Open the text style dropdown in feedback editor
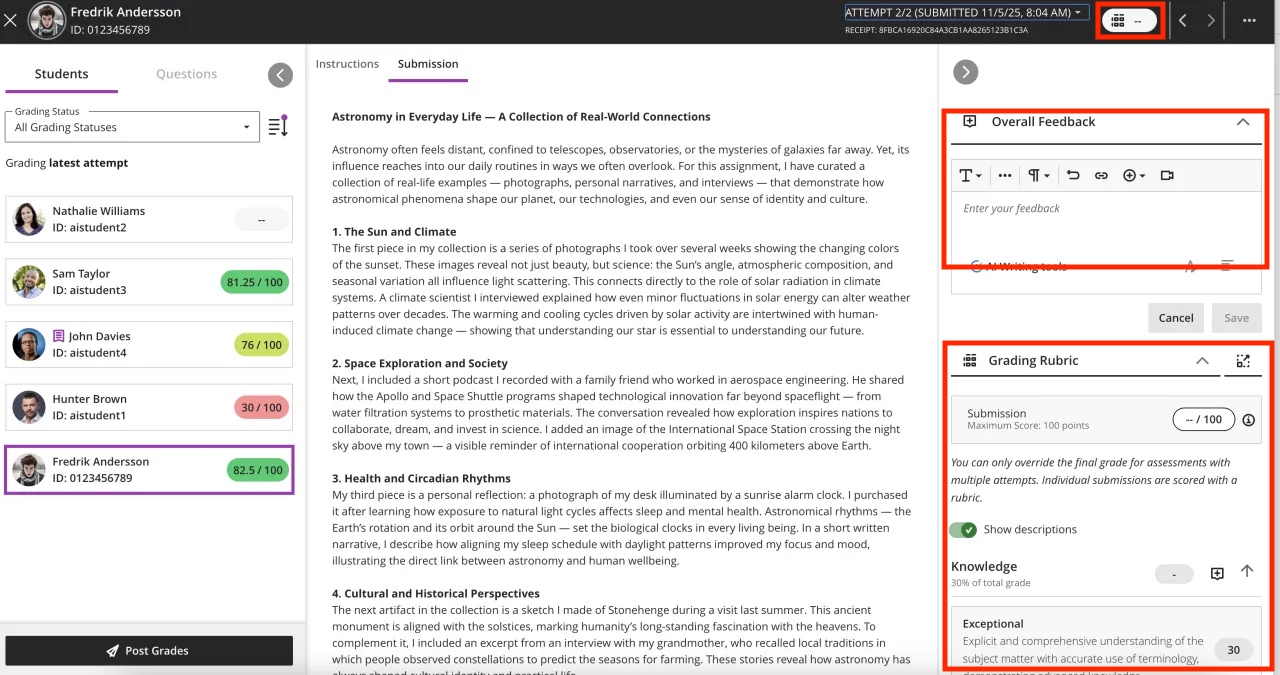This screenshot has height=675, width=1280. pos(968,175)
